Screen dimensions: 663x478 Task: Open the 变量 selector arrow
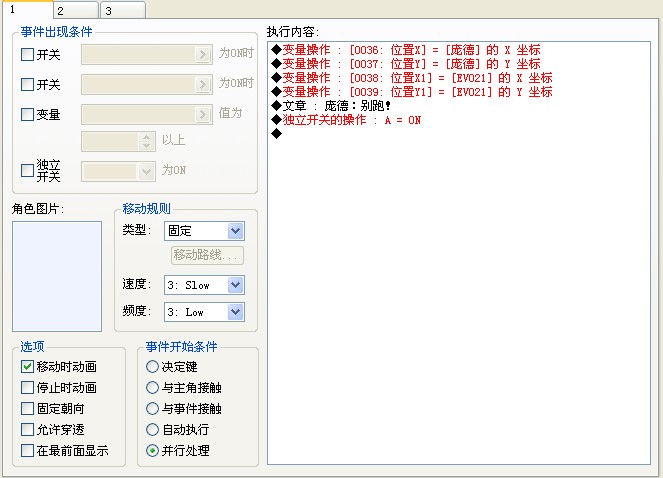(x=203, y=115)
